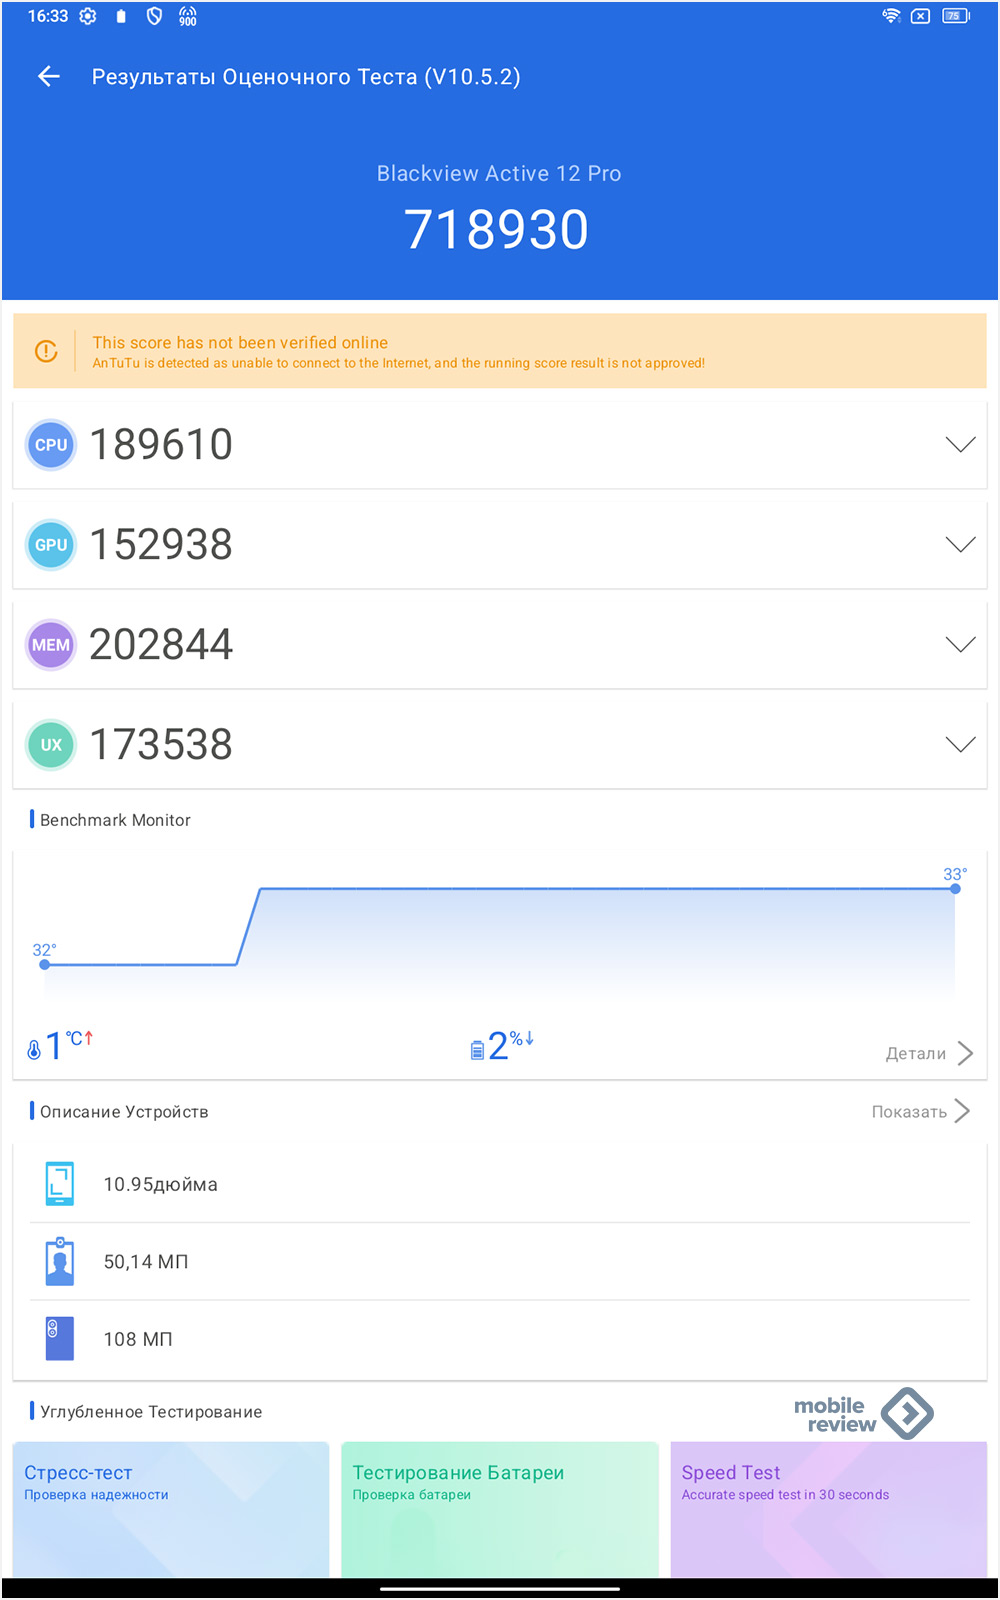Screen dimensions: 1000x1600
Task: Tap the 1°C temperature rise value
Action: 69,1046
